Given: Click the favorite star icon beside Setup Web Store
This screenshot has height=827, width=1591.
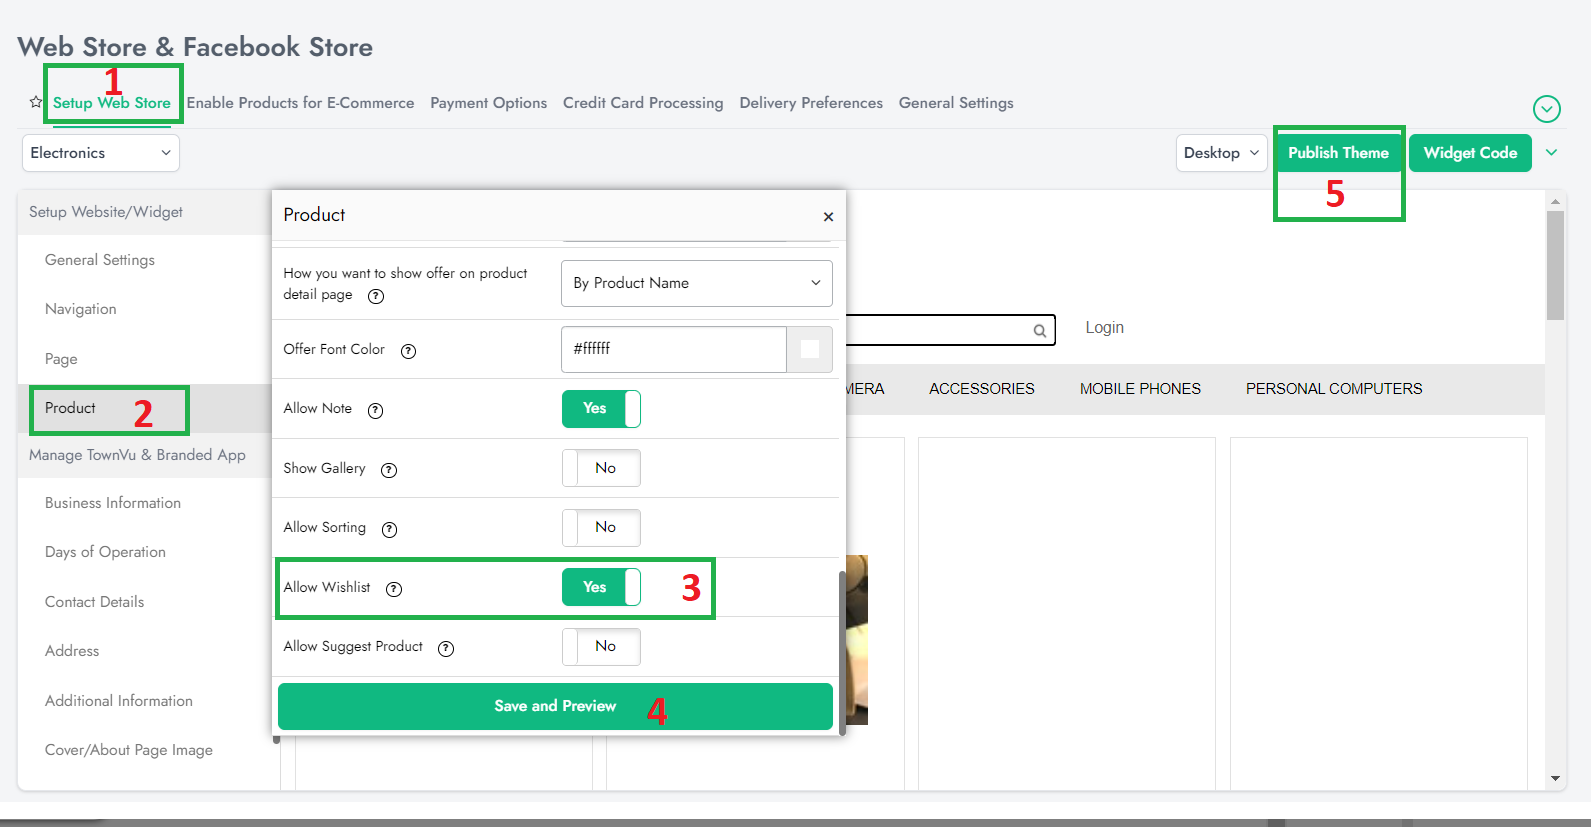Looking at the screenshot, I should click(36, 102).
